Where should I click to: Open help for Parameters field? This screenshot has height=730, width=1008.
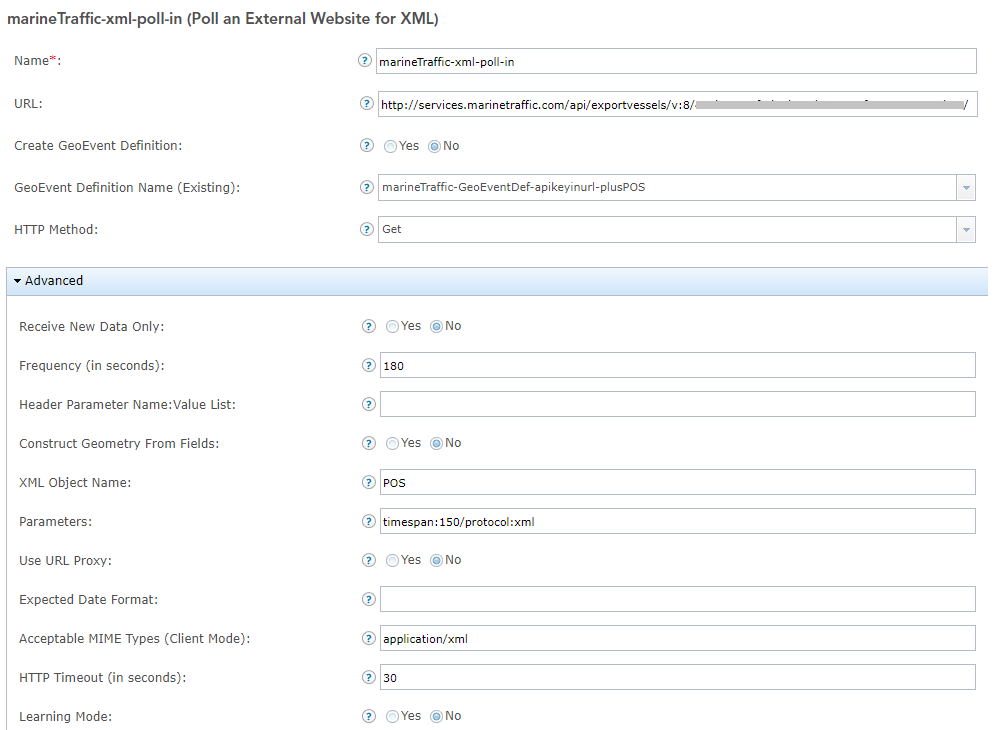pos(368,521)
